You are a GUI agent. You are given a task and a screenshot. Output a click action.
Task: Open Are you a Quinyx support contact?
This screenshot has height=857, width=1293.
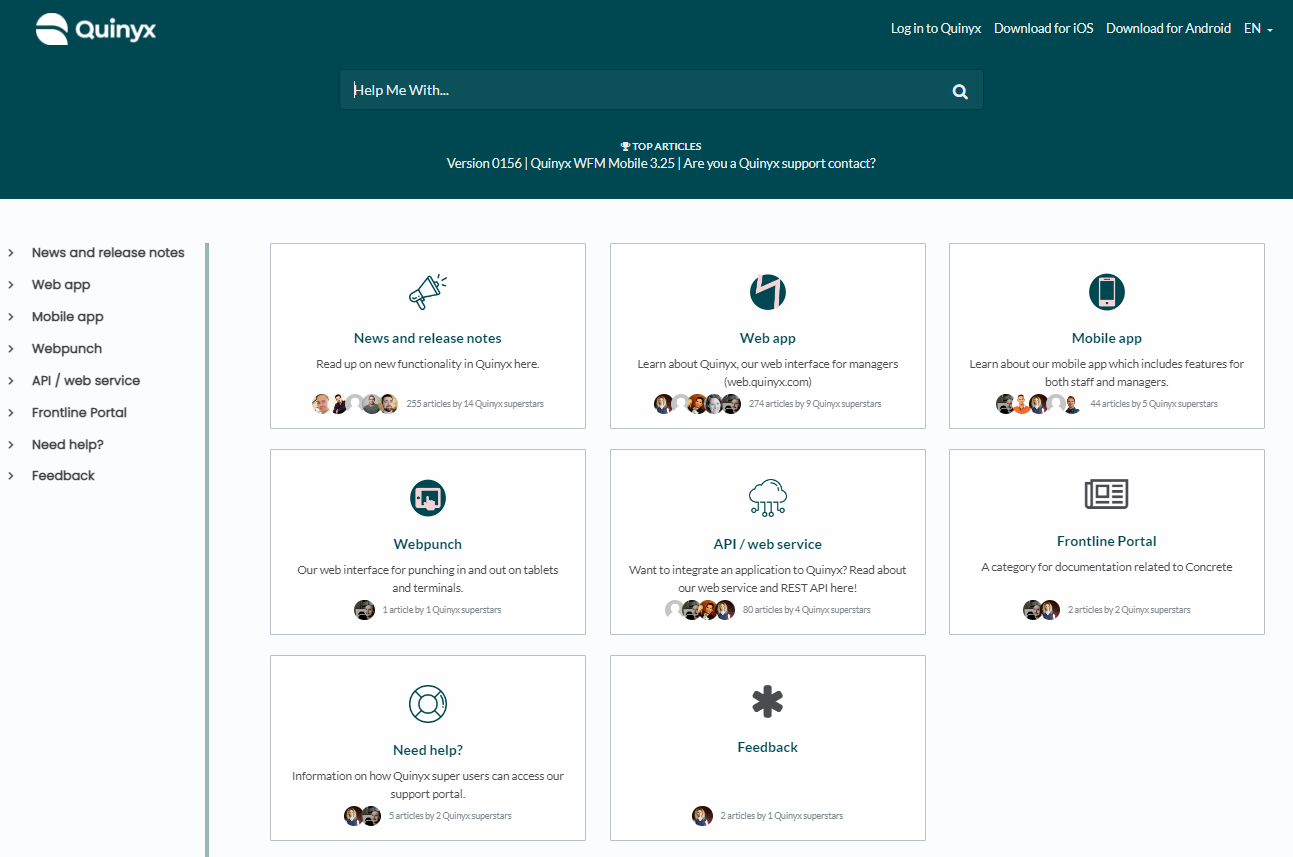(x=780, y=163)
